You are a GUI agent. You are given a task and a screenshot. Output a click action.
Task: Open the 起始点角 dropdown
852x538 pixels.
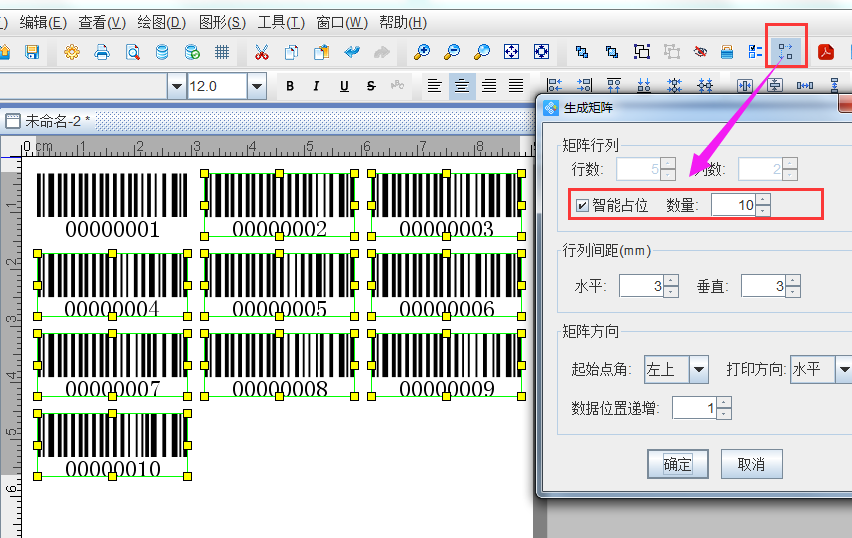click(698, 370)
